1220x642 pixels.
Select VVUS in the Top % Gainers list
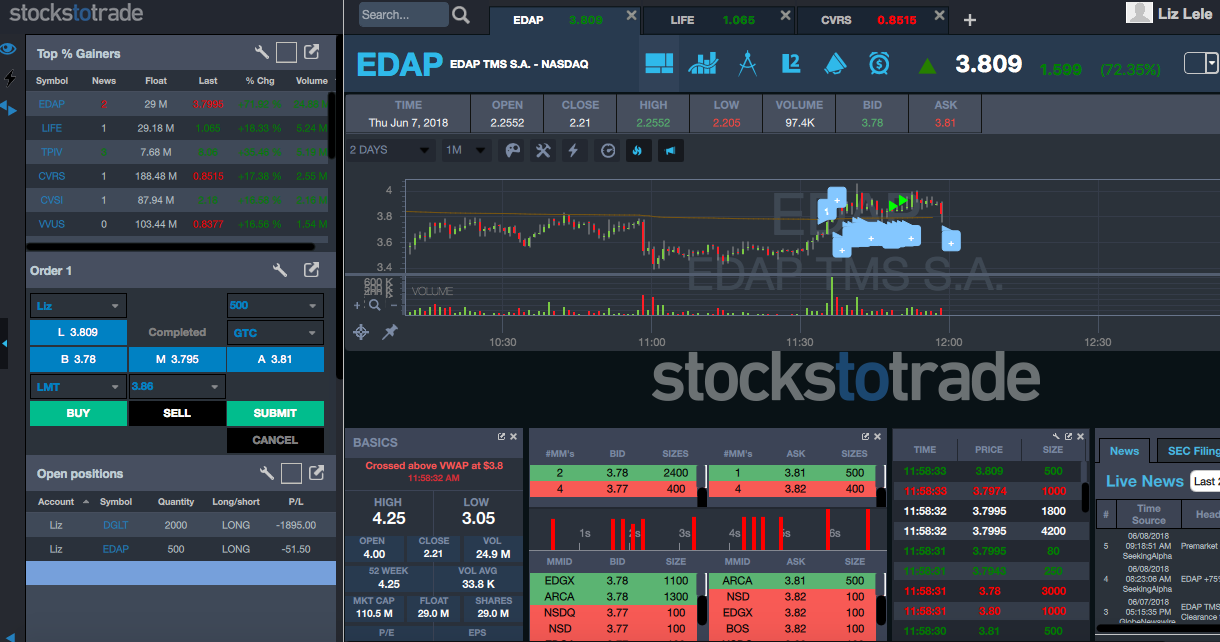[x=51, y=224]
